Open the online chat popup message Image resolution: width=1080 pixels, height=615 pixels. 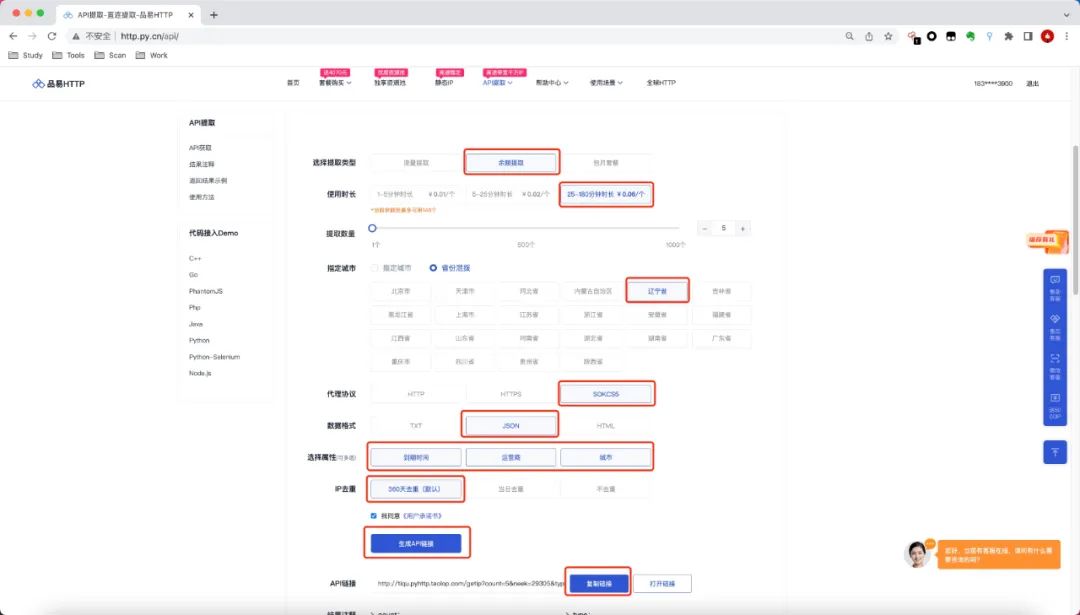click(999, 554)
